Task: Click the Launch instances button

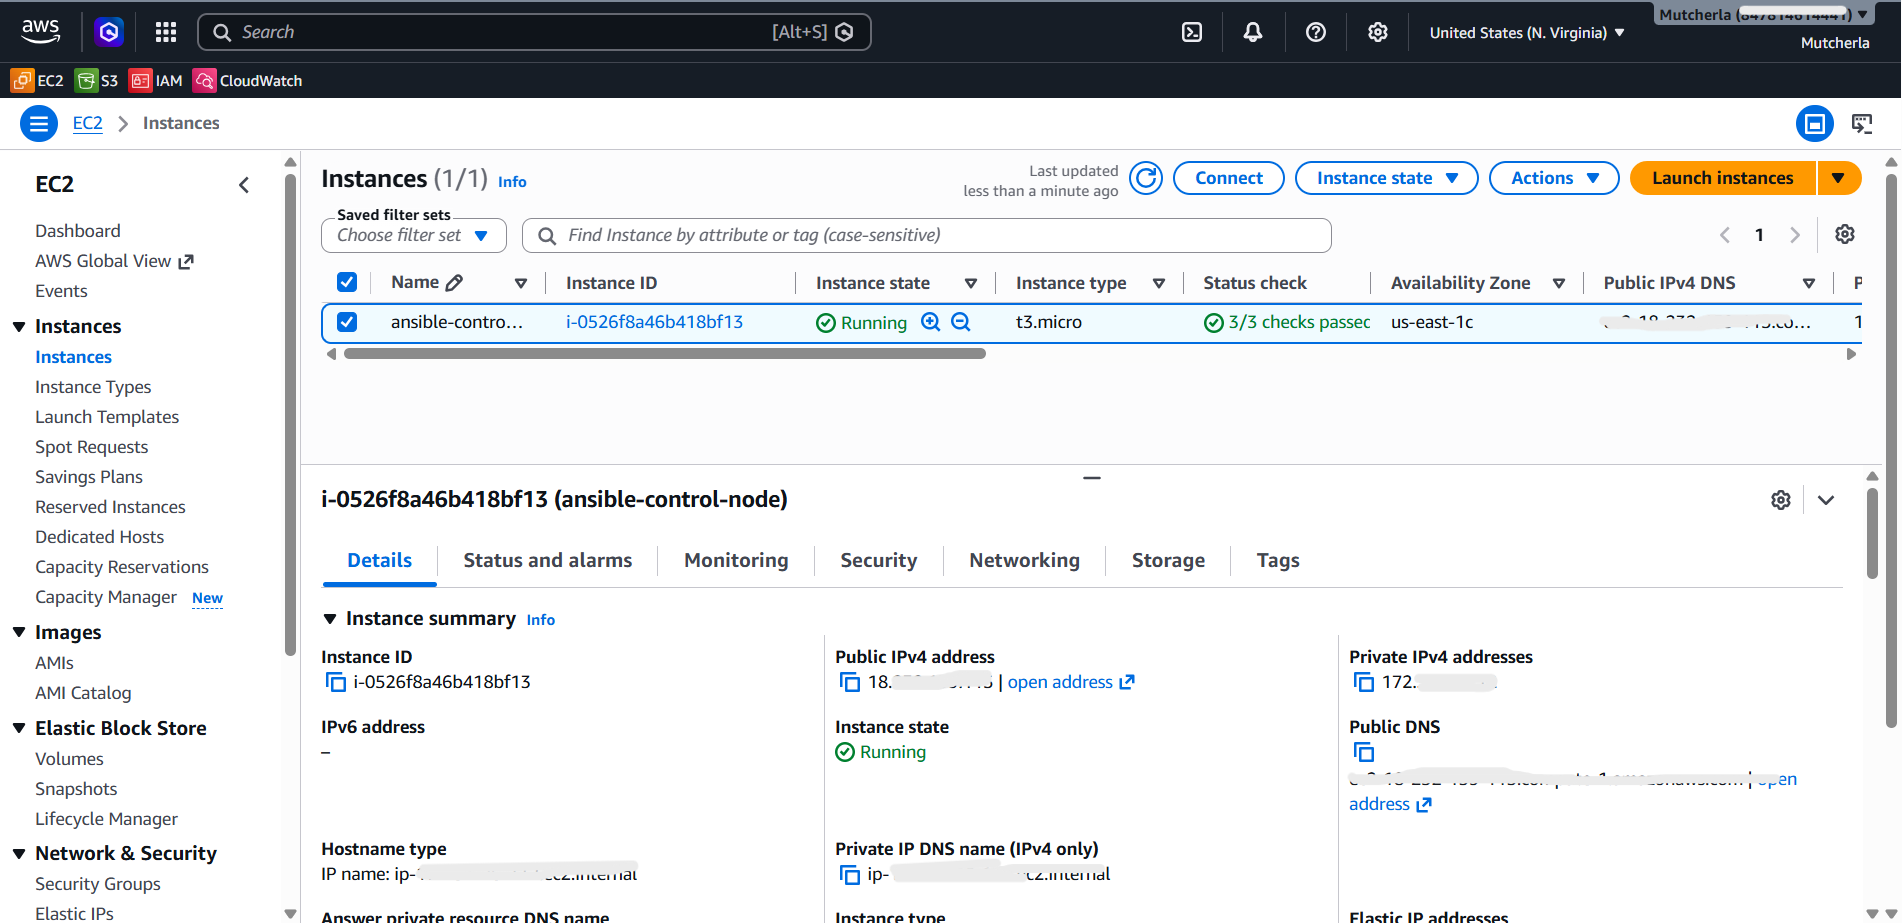Action: (1723, 178)
